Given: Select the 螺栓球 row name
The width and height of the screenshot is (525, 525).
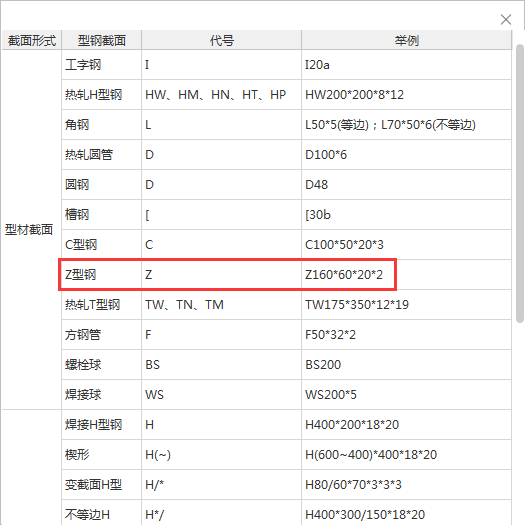Looking at the screenshot, I should pos(83,365).
